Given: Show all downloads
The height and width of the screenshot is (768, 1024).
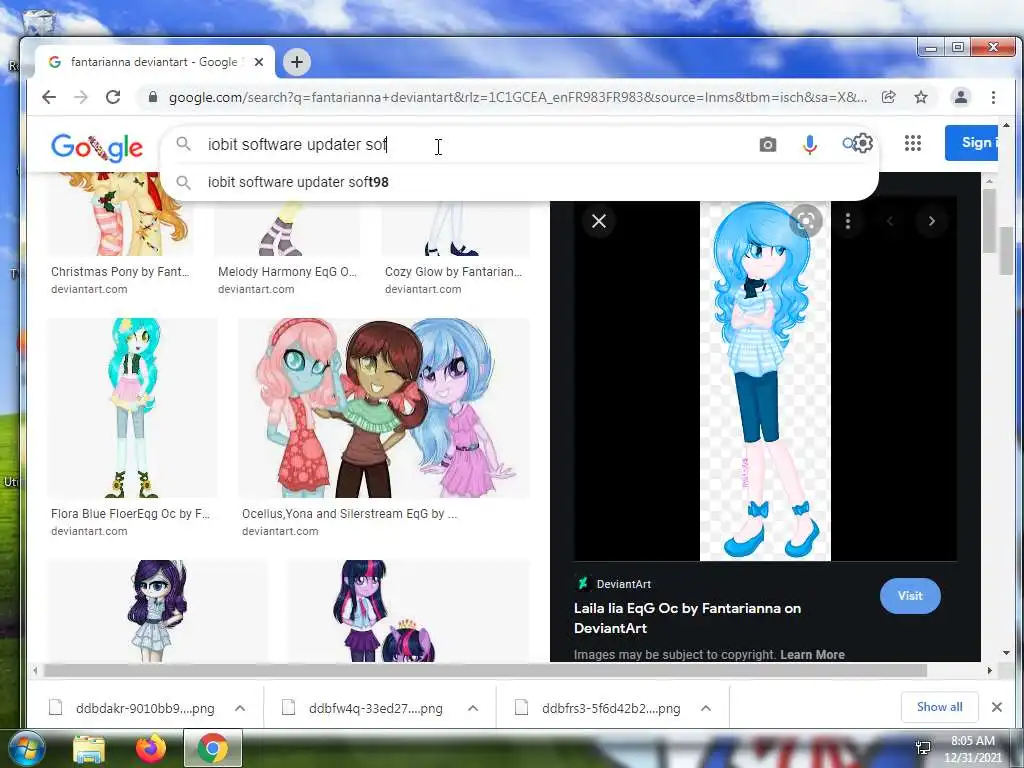Looking at the screenshot, I should click(x=939, y=707).
